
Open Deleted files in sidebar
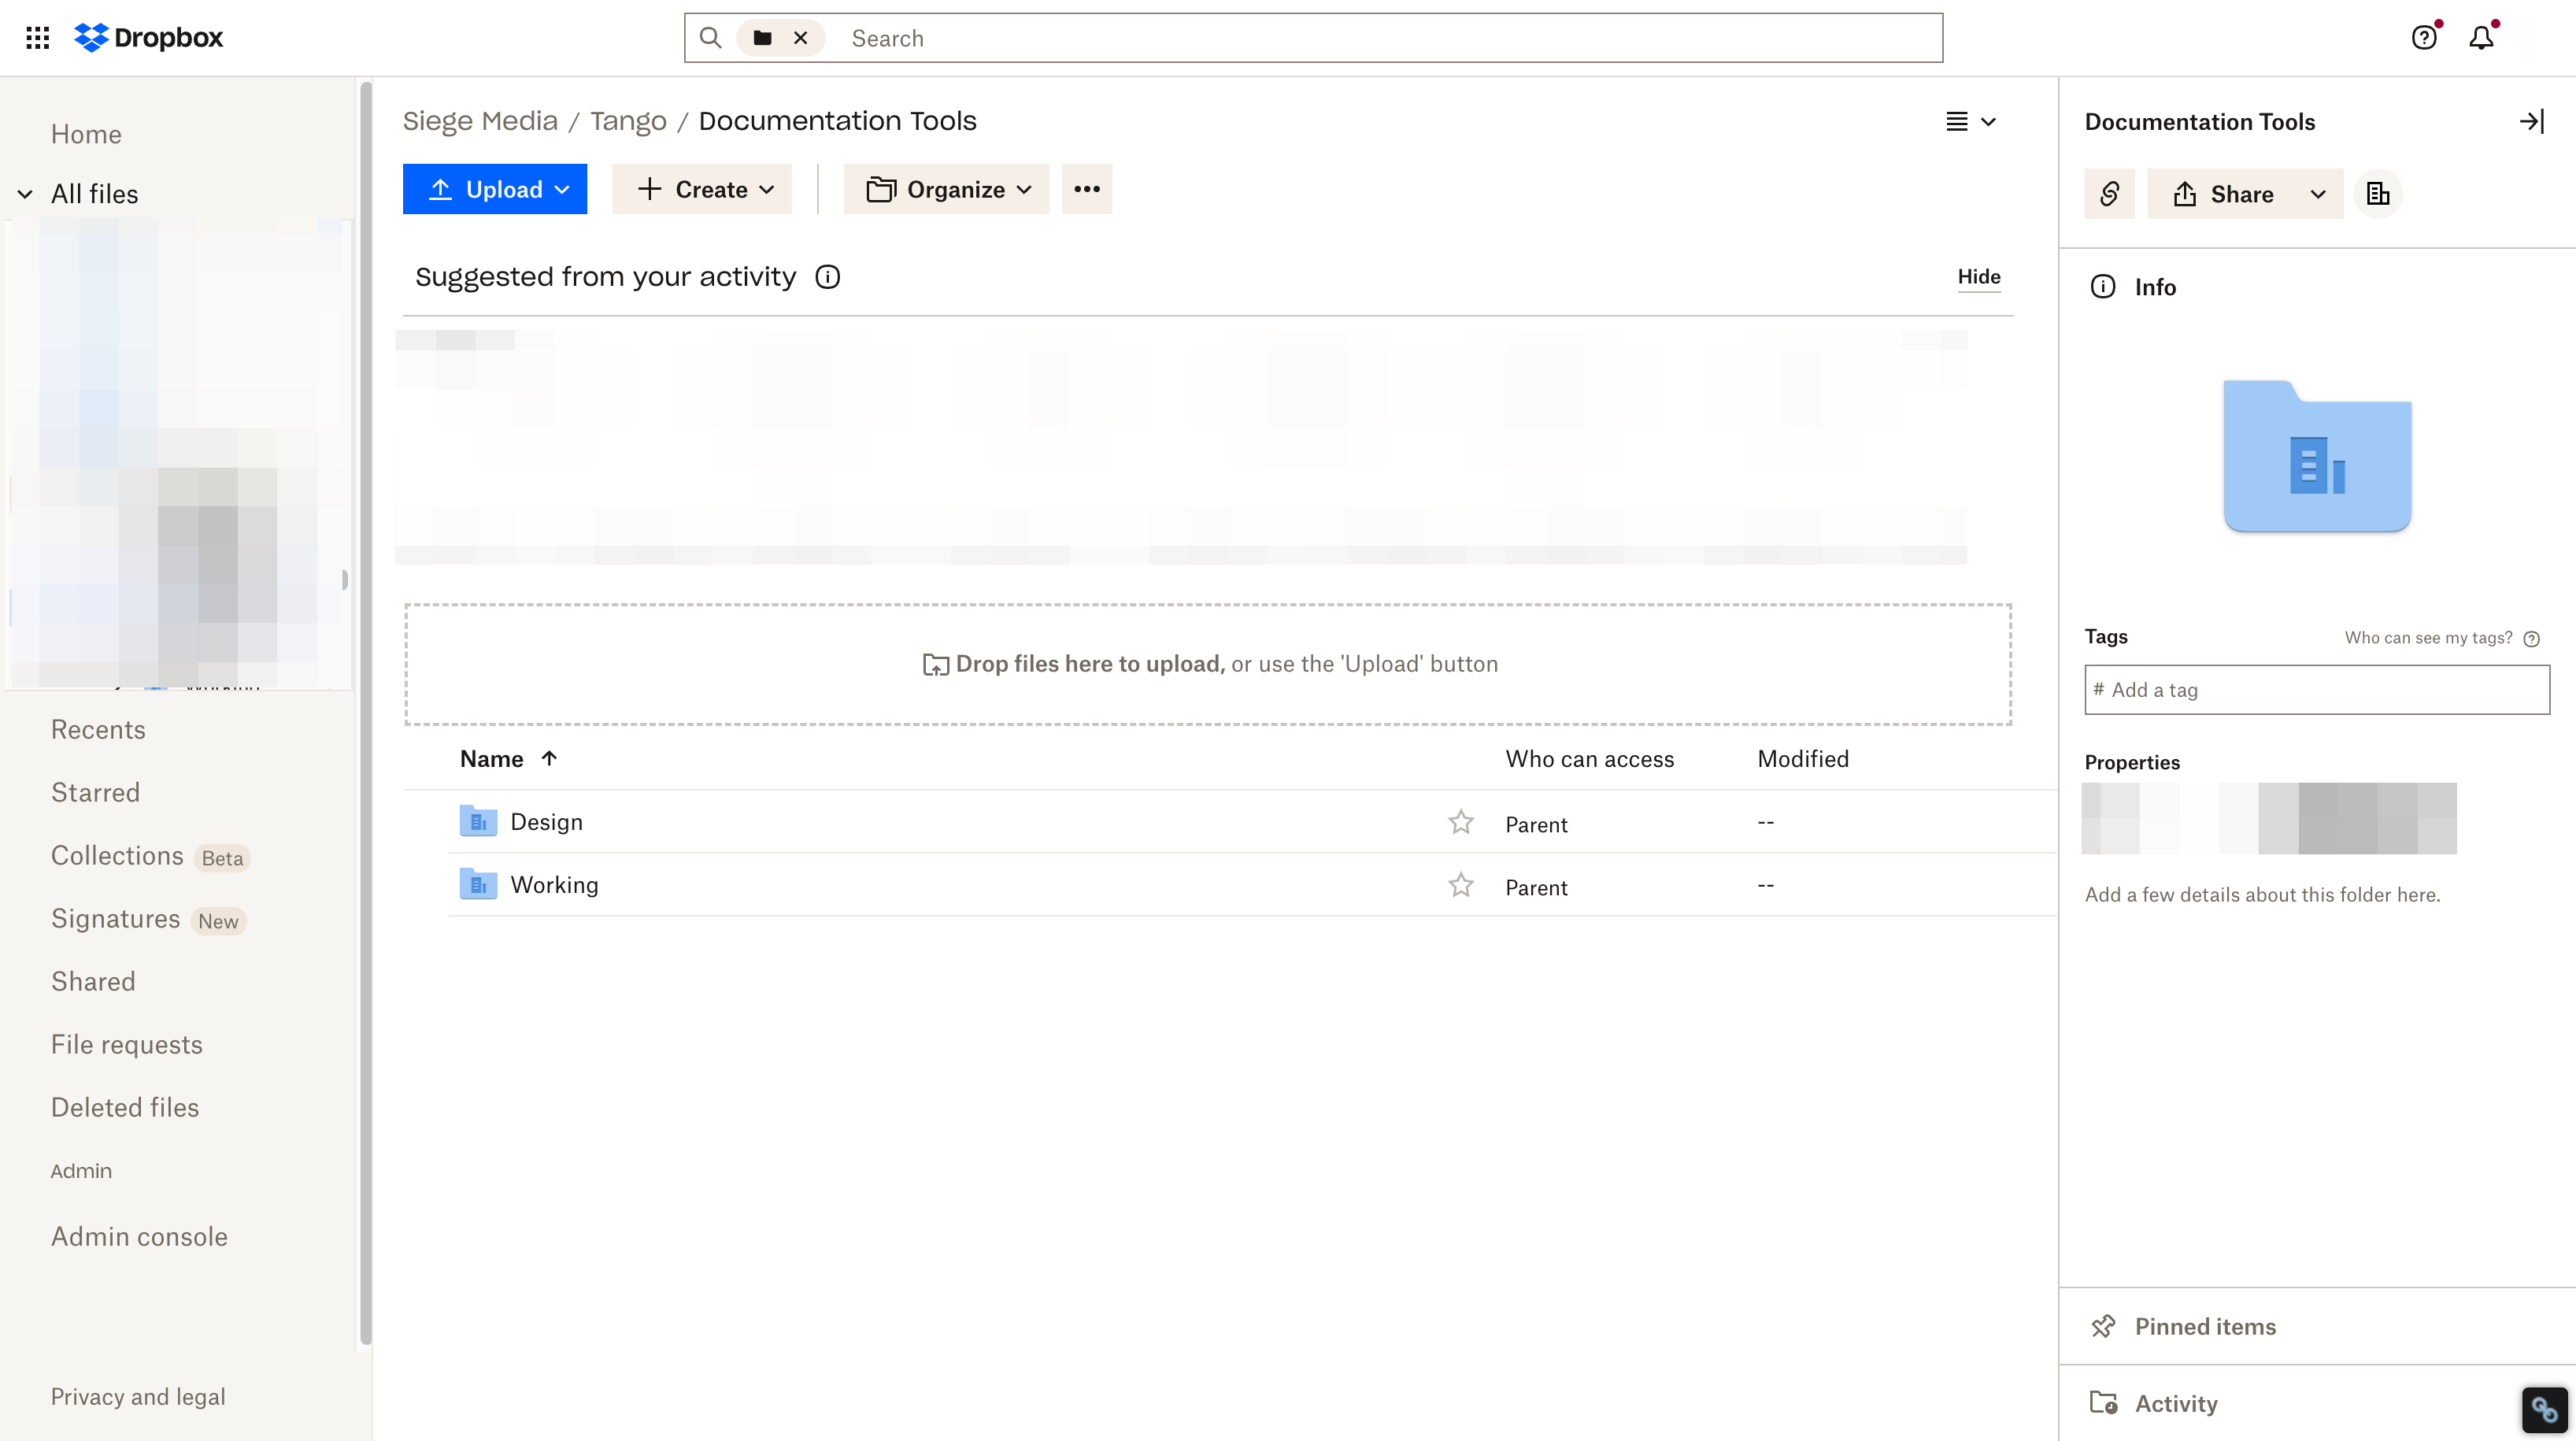point(125,1108)
